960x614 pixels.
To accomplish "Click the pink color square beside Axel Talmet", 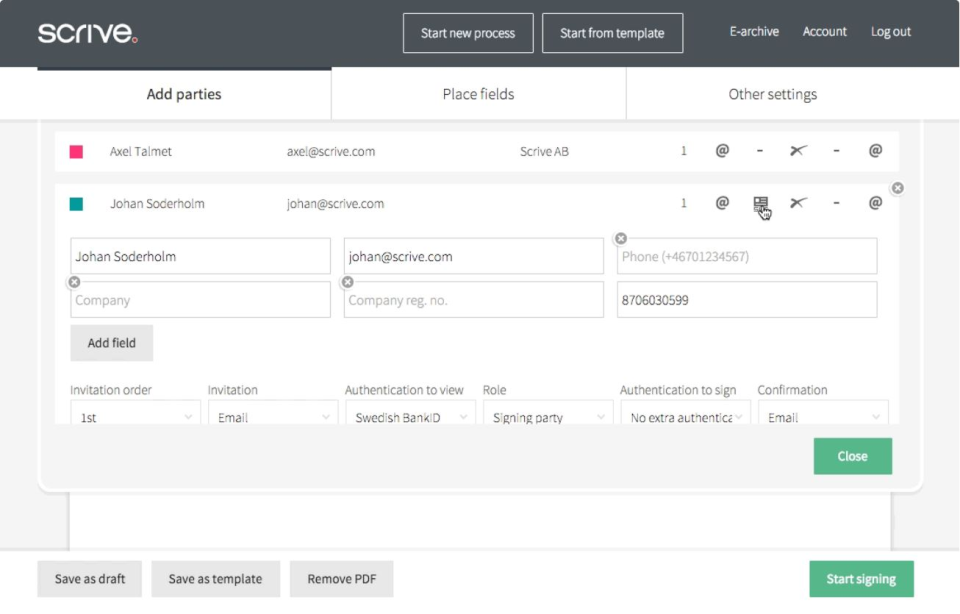I will pos(76,152).
